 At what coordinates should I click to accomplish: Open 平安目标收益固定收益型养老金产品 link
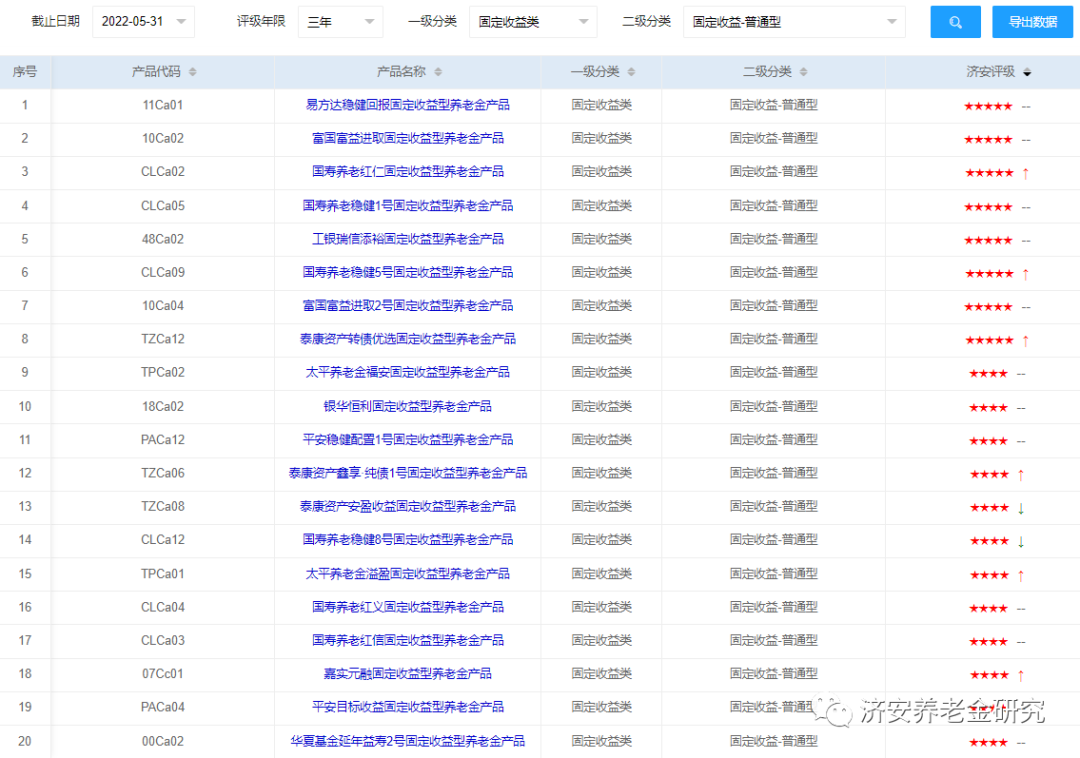click(408, 706)
